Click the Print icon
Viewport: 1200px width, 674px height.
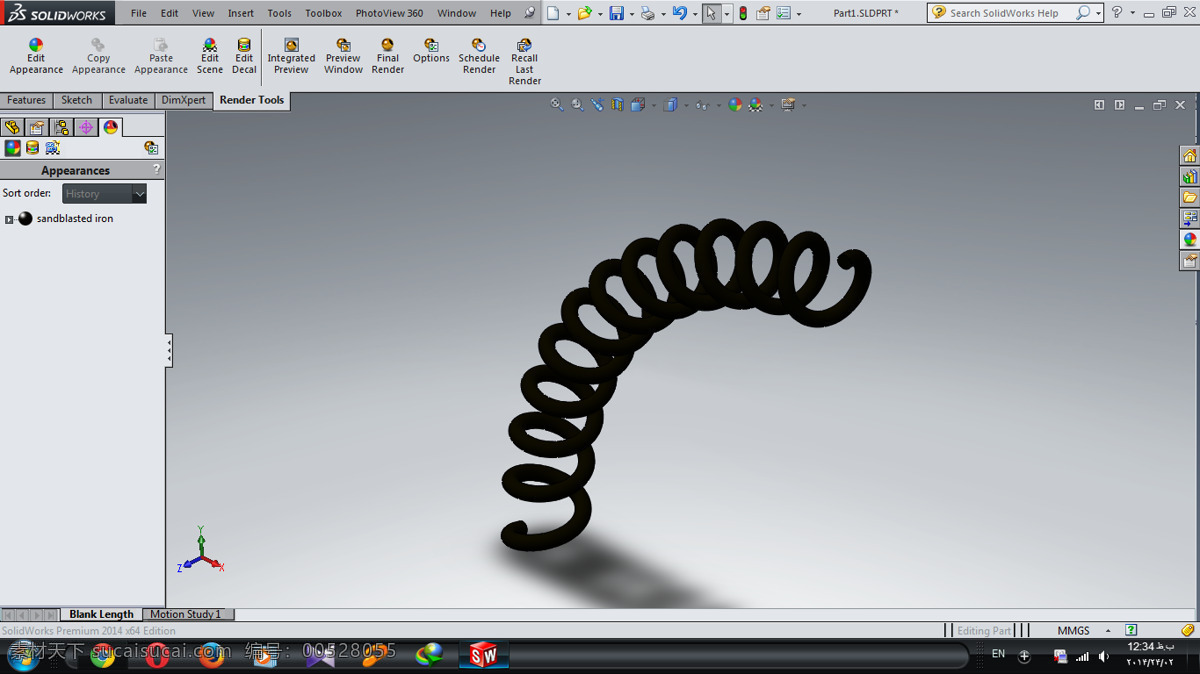(x=648, y=13)
